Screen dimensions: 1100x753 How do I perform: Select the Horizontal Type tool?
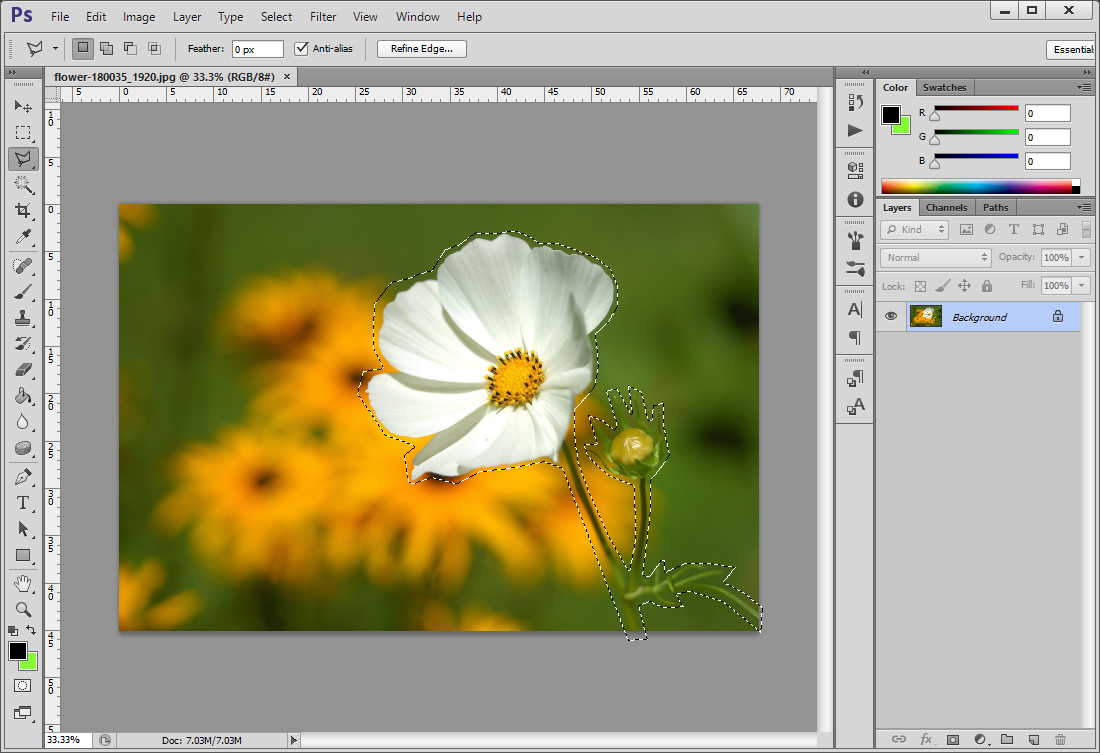pos(23,502)
